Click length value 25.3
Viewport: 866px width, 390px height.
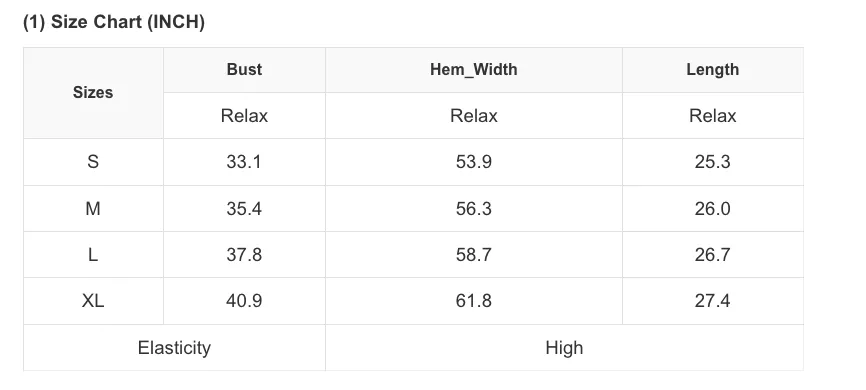tap(712, 162)
